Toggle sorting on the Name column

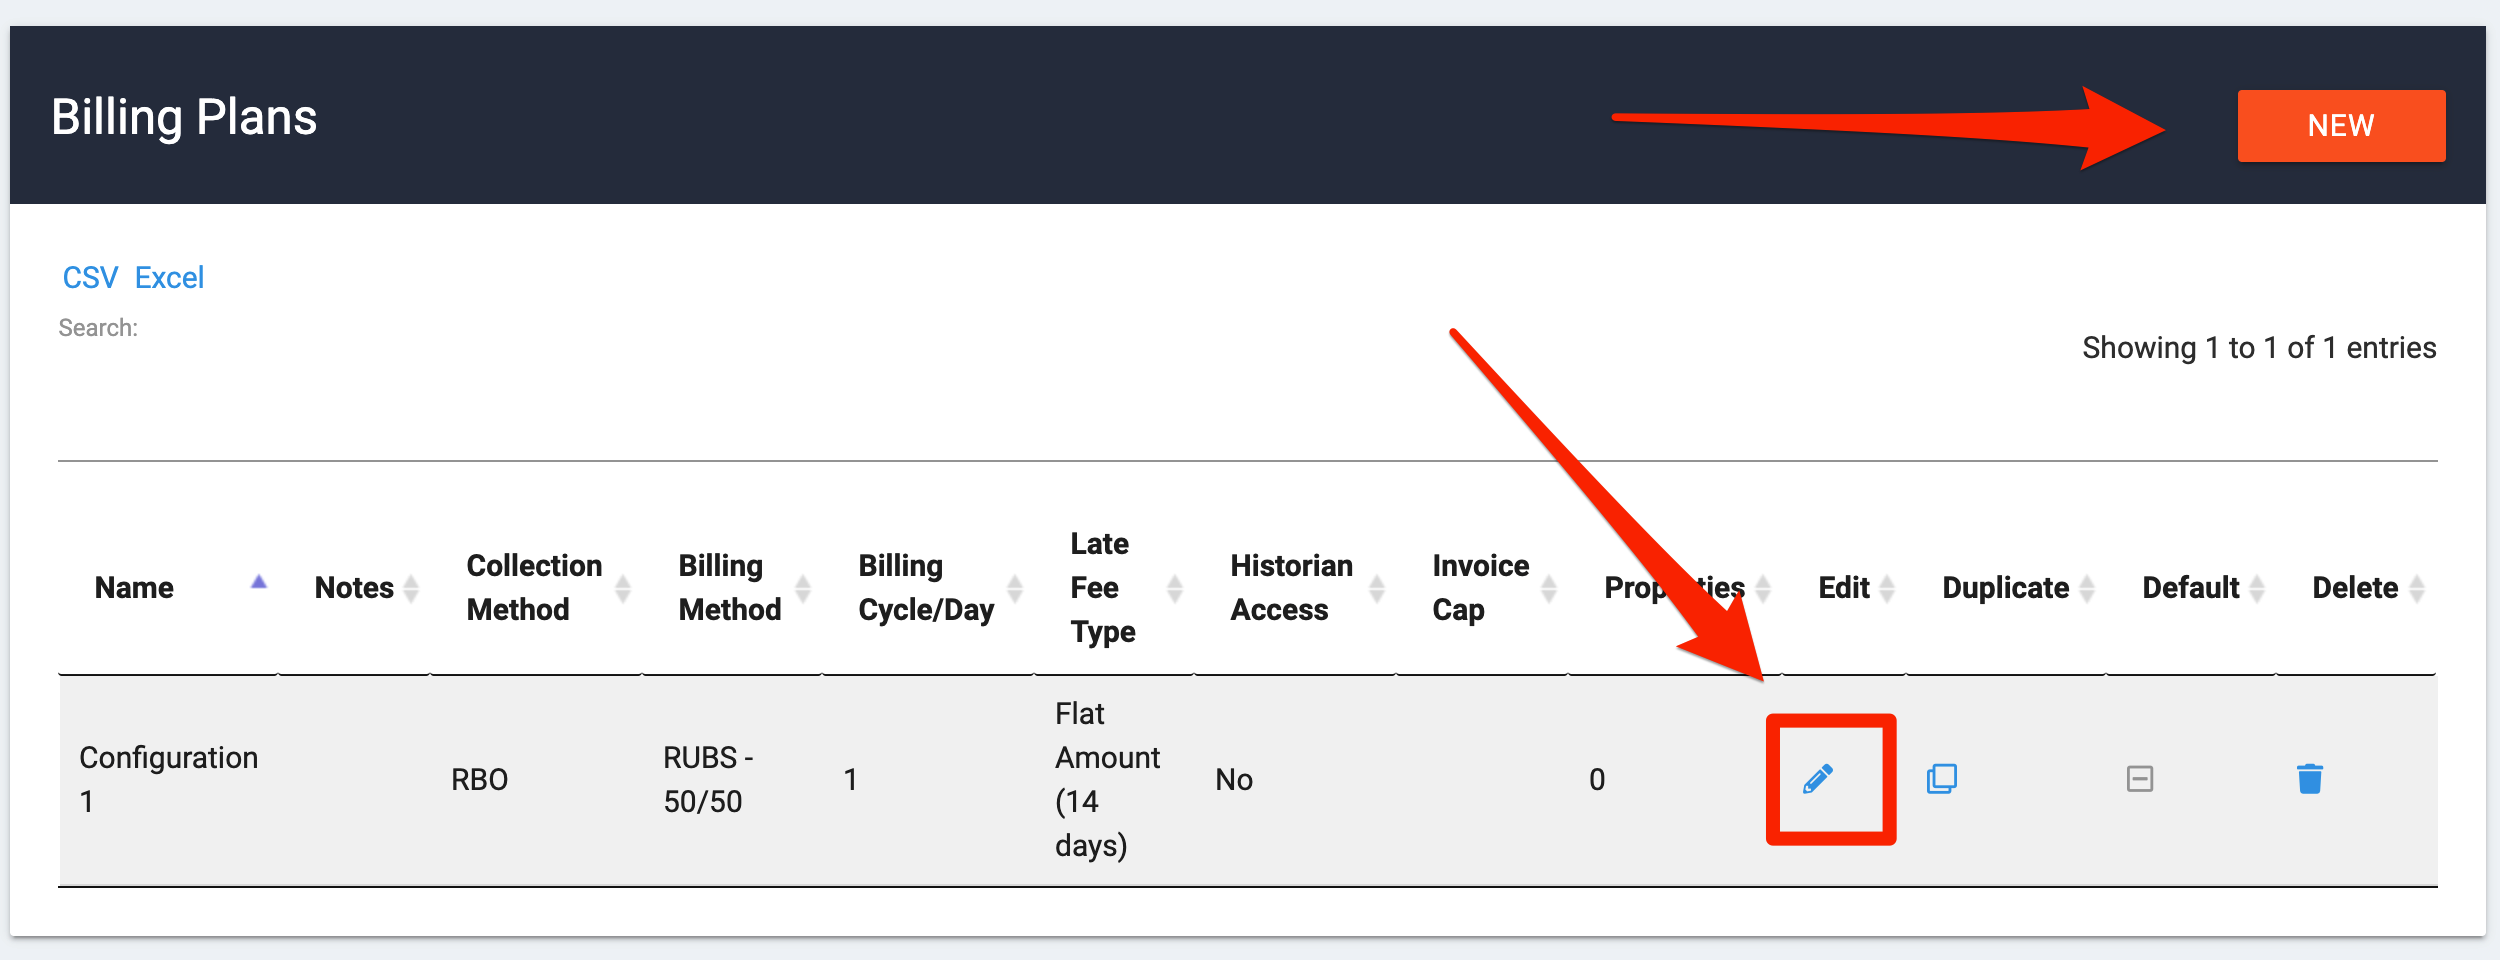260,586
